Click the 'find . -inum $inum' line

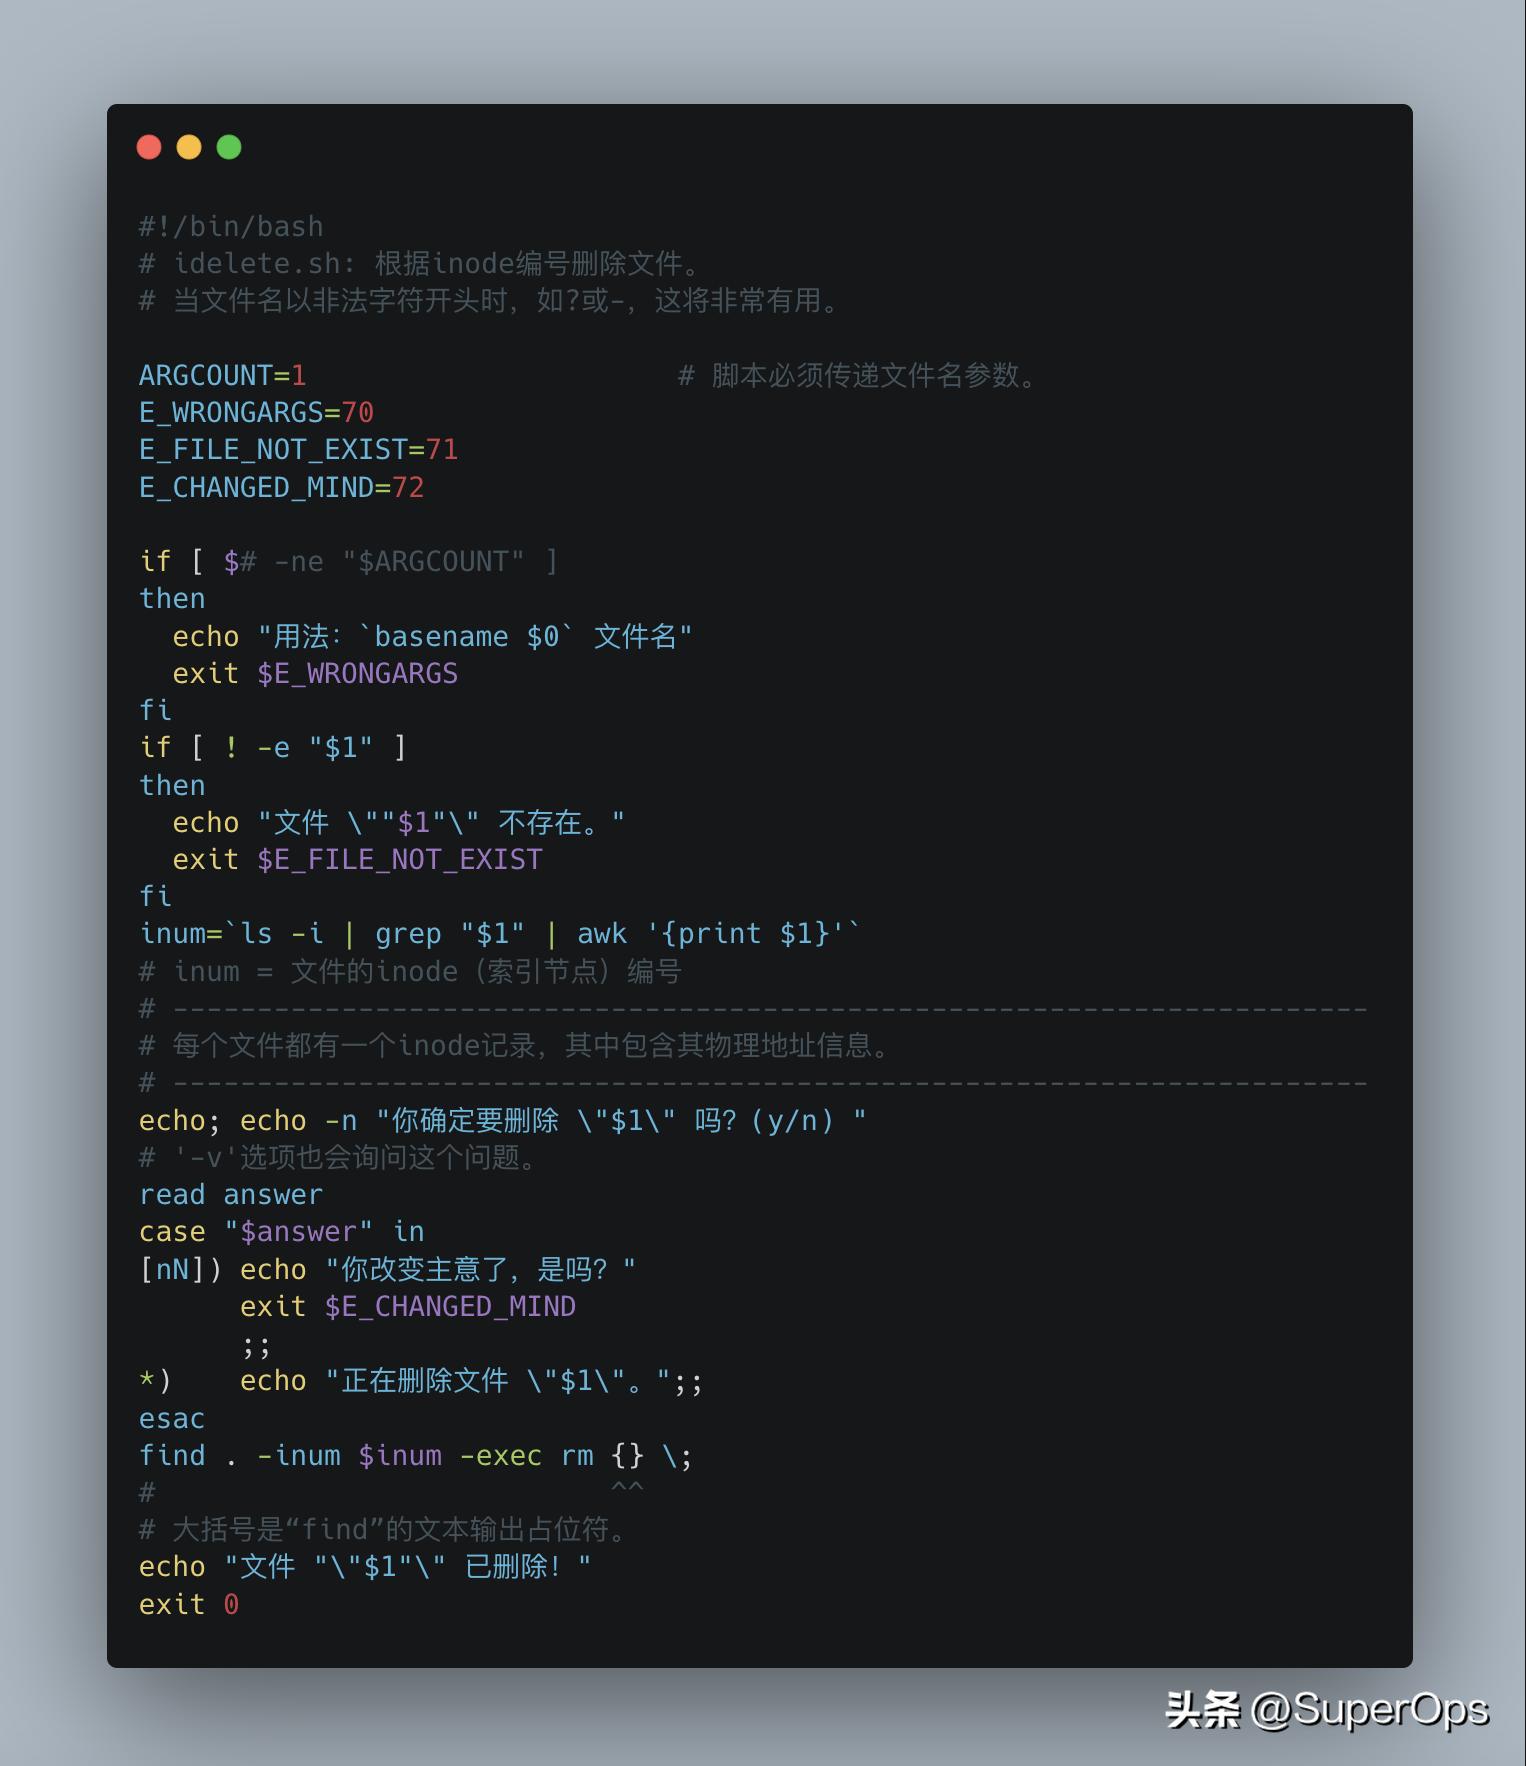pos(416,1456)
